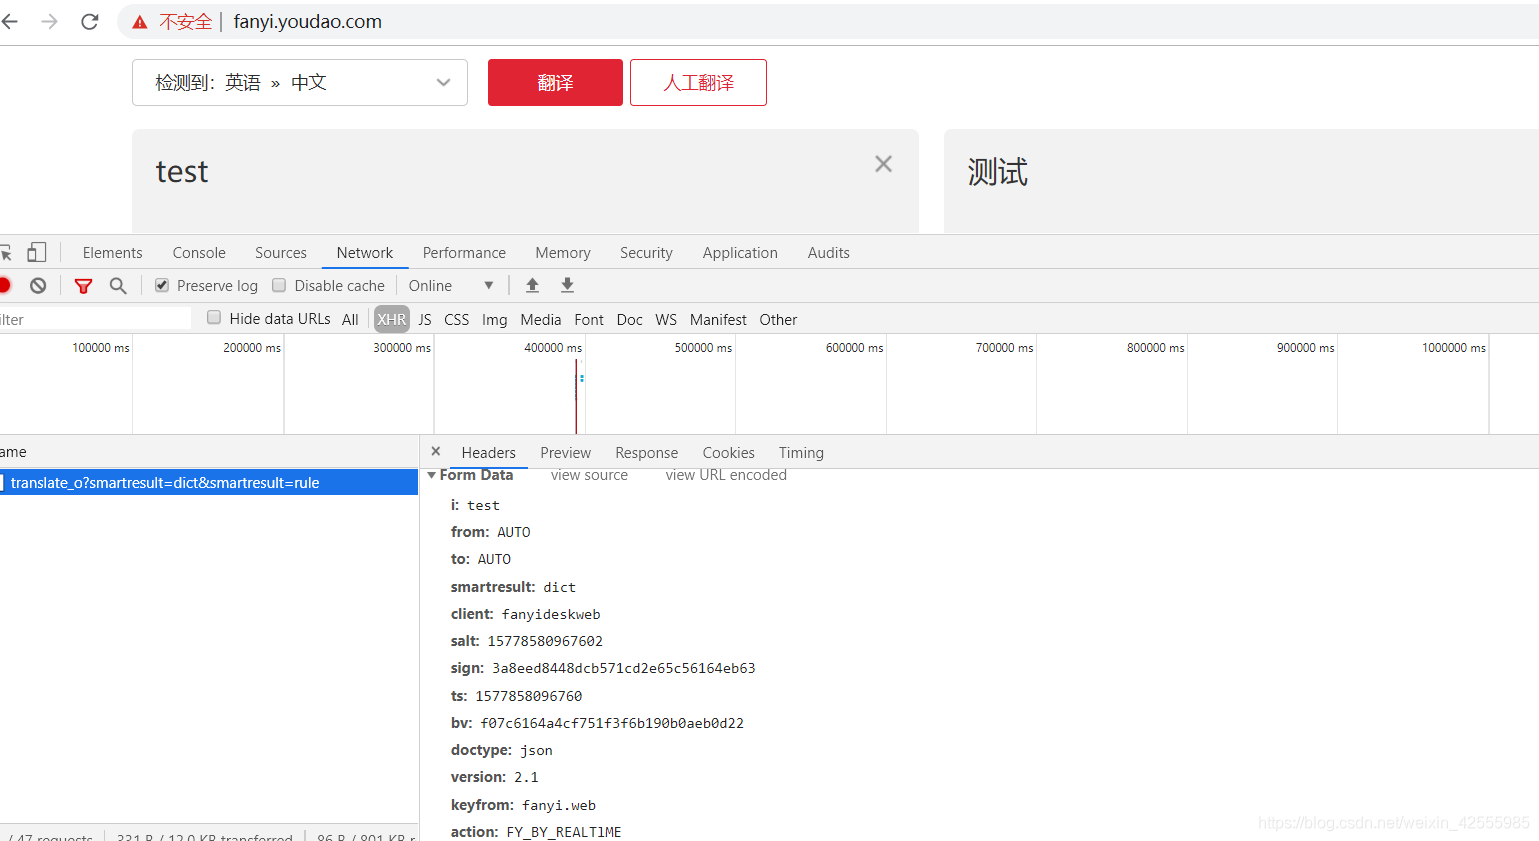The width and height of the screenshot is (1539, 841).
Task: Enable the Disable cache checkbox
Action: [x=280, y=286]
